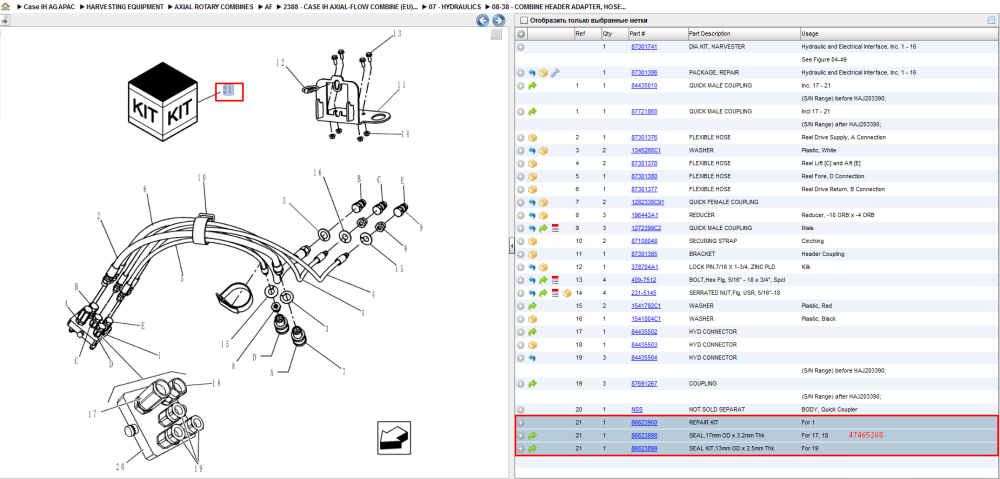This screenshot has width=1000, height=479.
Task: Open part number link 1282338C91
Action: [x=647, y=202]
